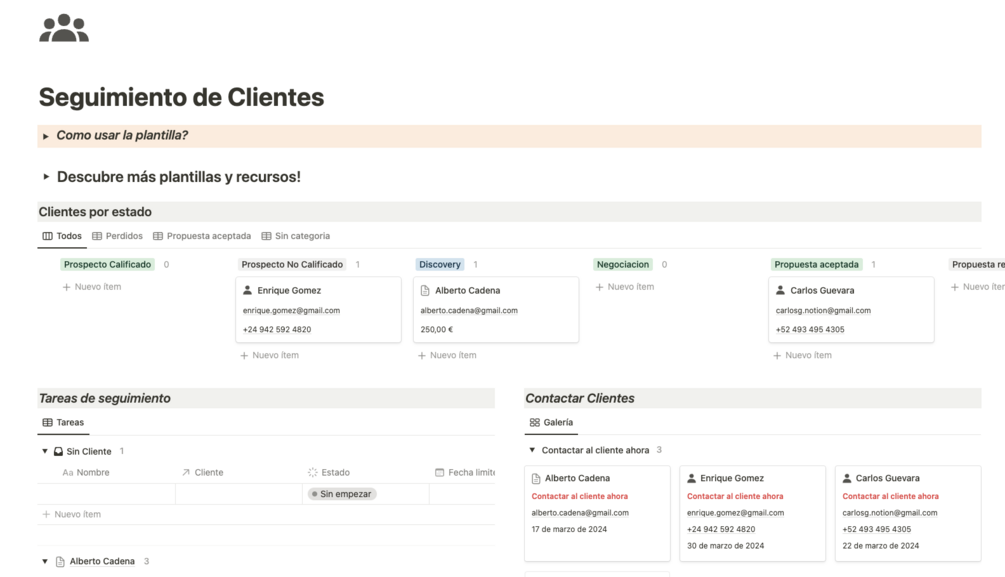Click person icon on Carlos Guevara board card

pyautogui.click(x=780, y=290)
